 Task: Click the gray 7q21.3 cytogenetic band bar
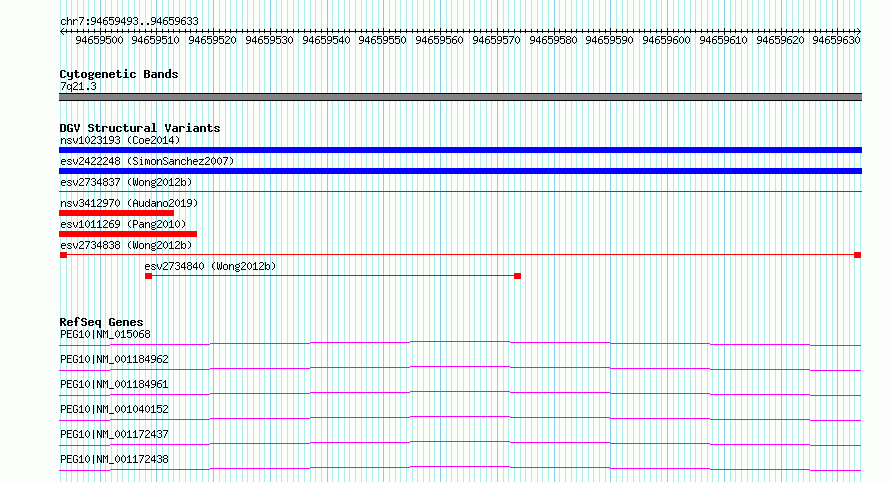coord(460,97)
